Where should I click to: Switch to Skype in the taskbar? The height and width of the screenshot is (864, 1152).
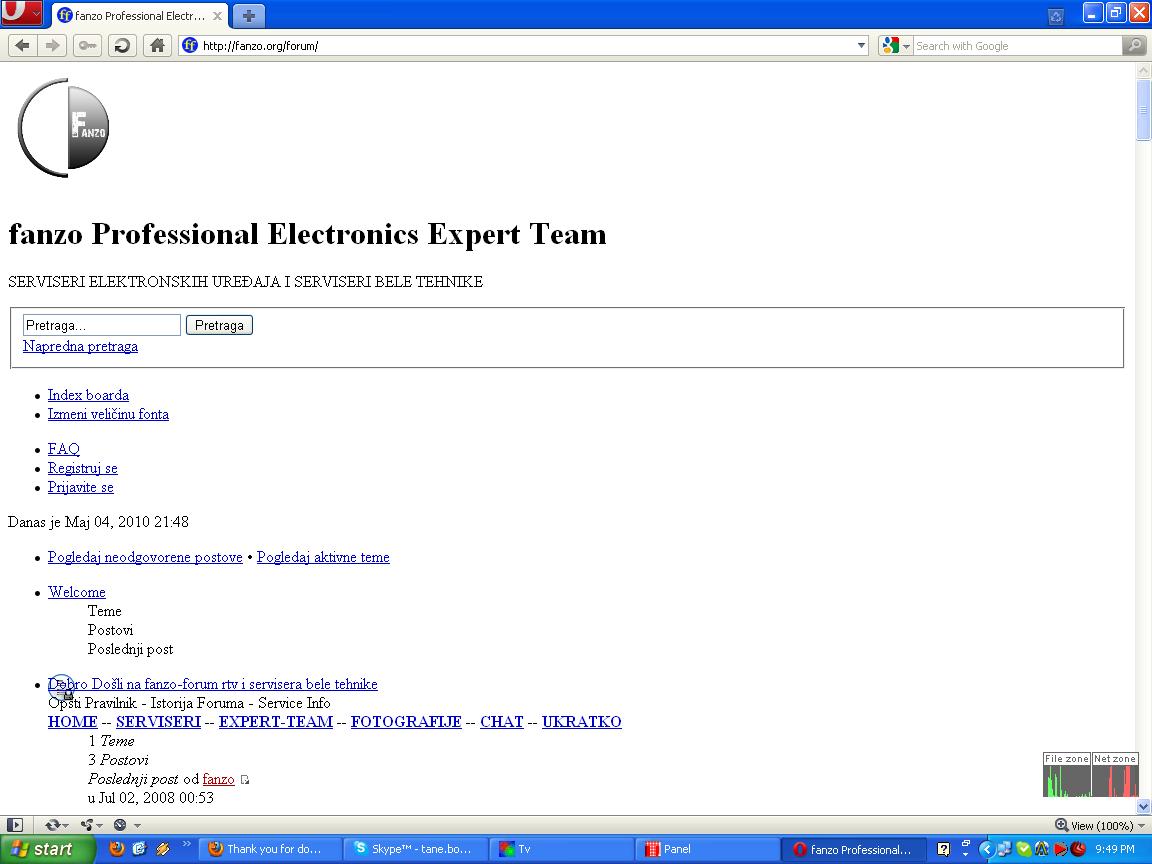(x=416, y=849)
